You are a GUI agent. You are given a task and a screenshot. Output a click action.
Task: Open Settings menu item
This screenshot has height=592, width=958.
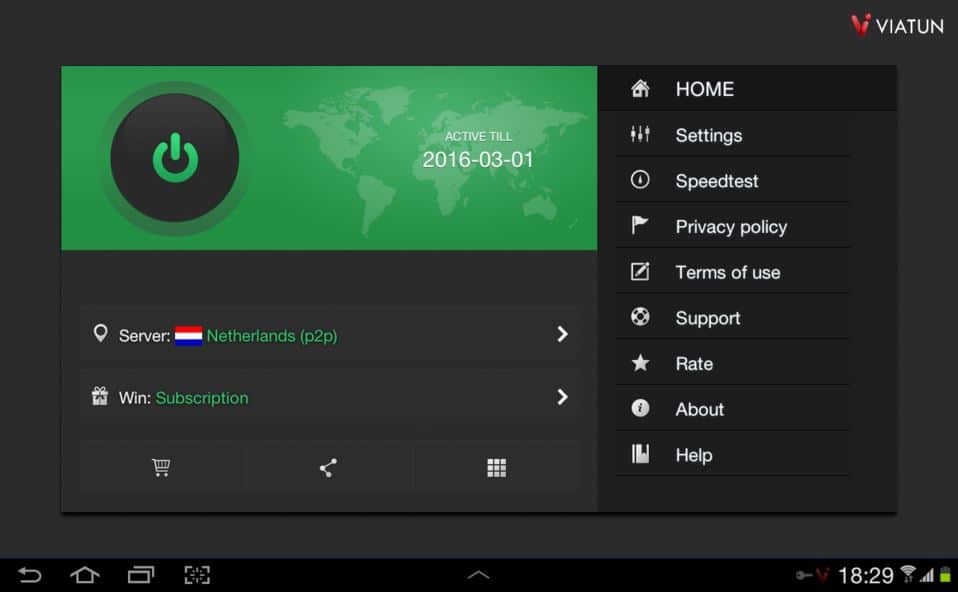pyautogui.click(x=733, y=135)
